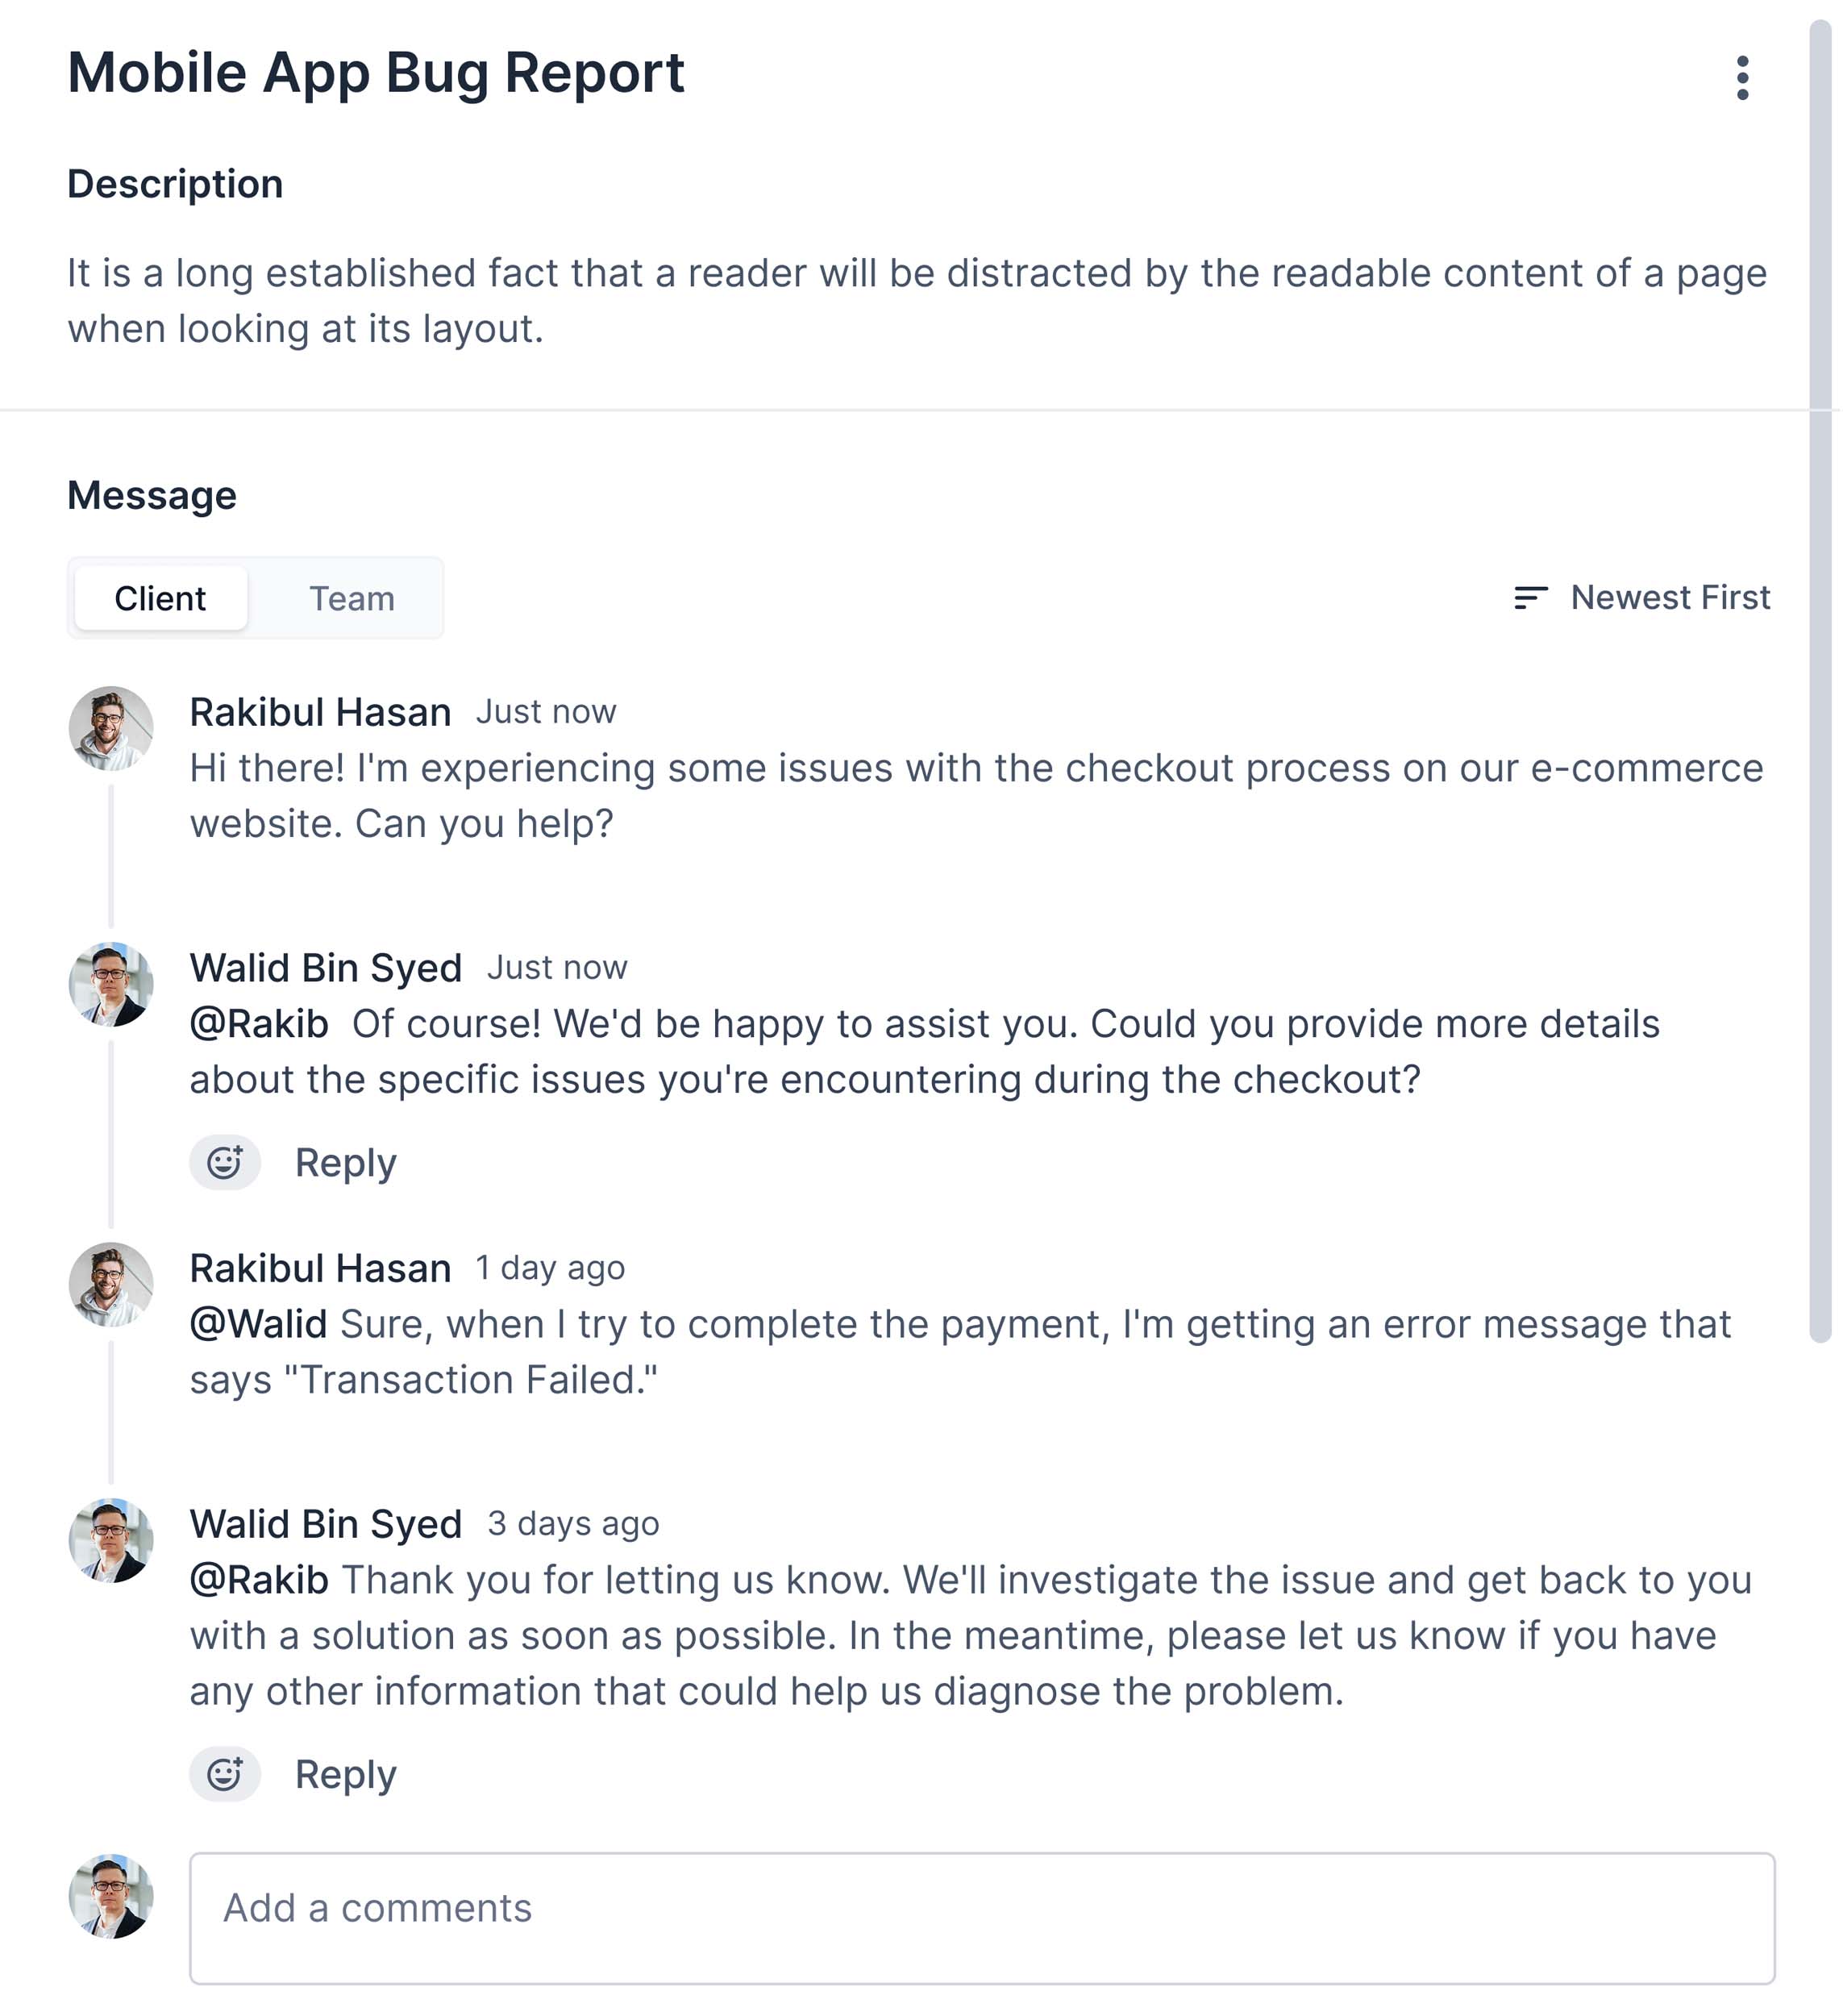Open the three-dot more options menu
The height and width of the screenshot is (2016, 1843).
1742,78
